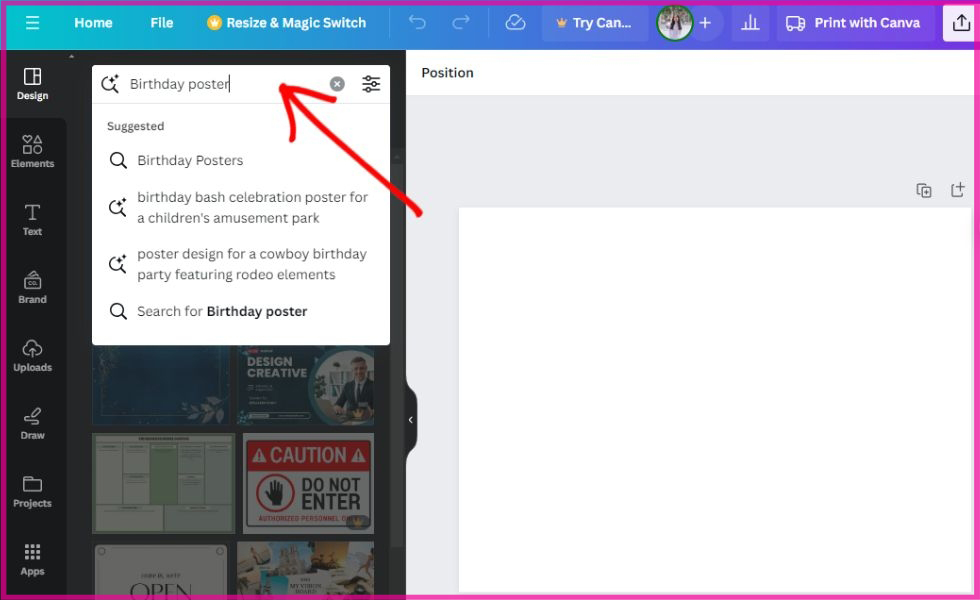Open the Draw sidebar tab

click(32, 424)
